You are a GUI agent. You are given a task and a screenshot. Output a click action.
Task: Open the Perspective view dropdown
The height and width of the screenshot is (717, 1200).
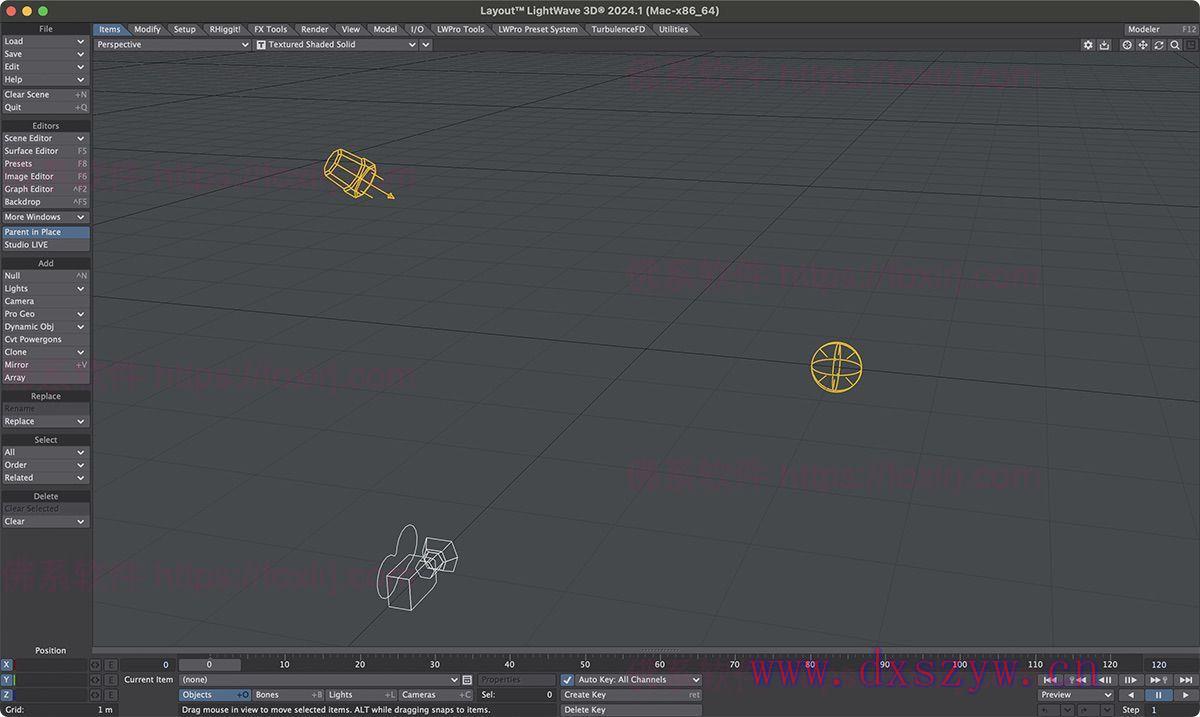coord(172,45)
